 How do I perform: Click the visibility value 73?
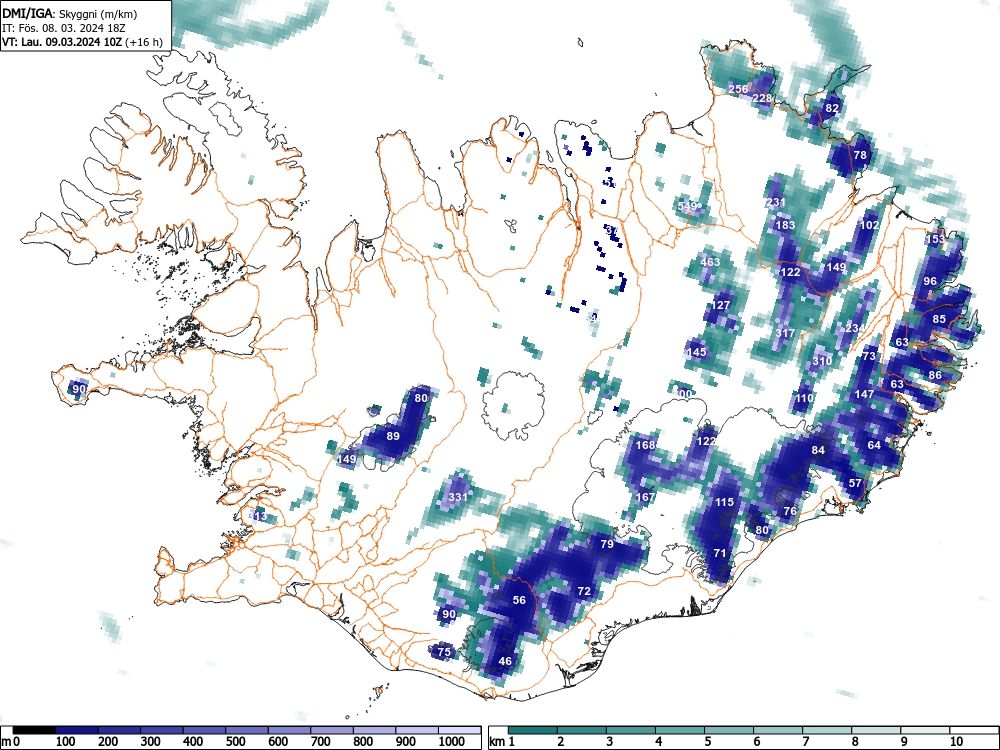[x=869, y=356]
